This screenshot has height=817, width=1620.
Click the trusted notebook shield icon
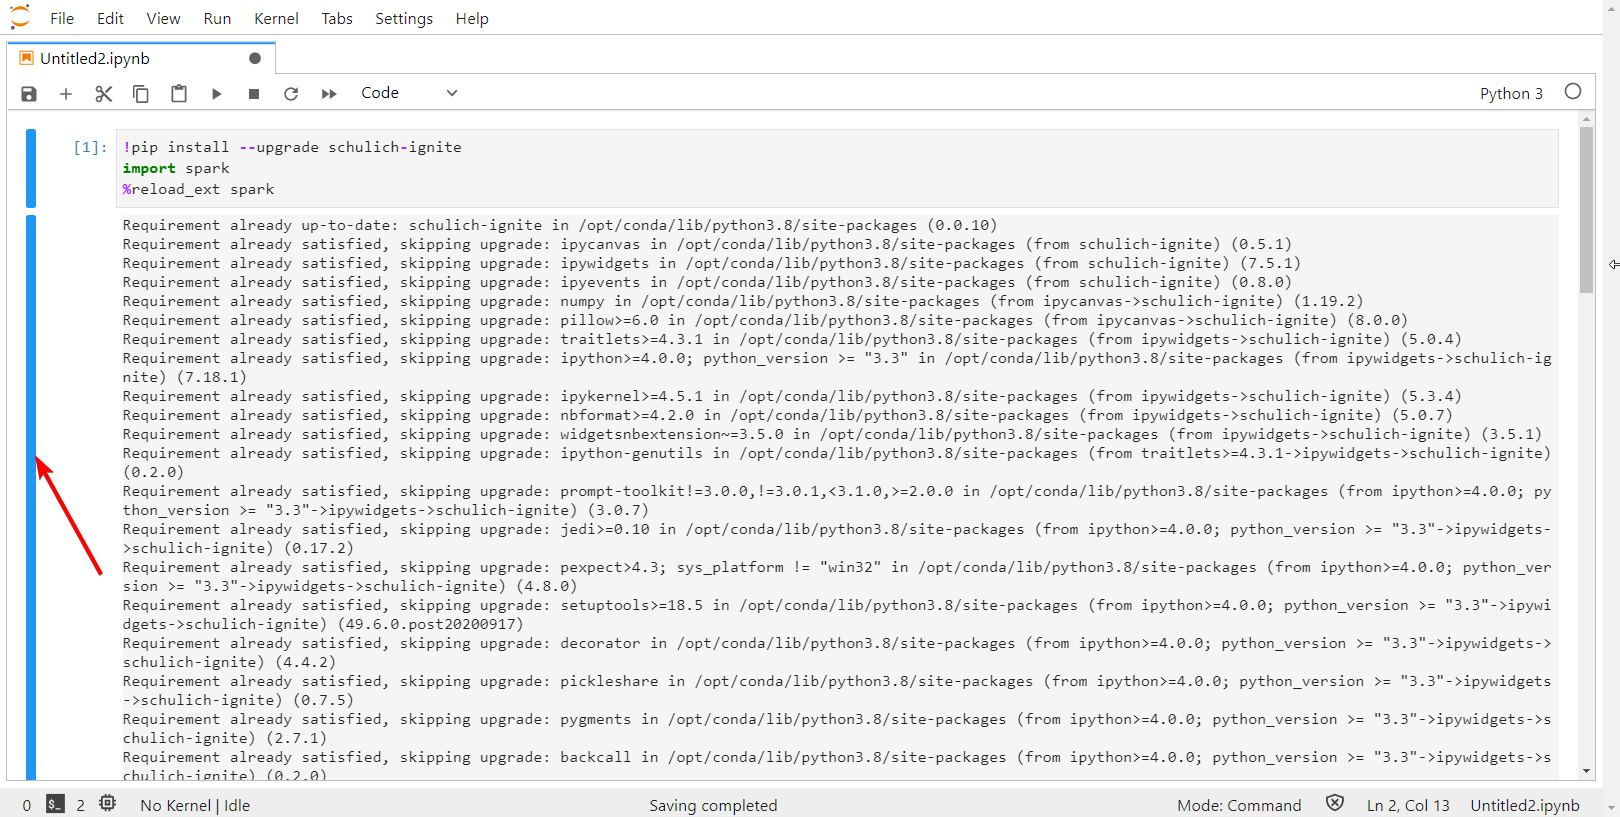1335,803
